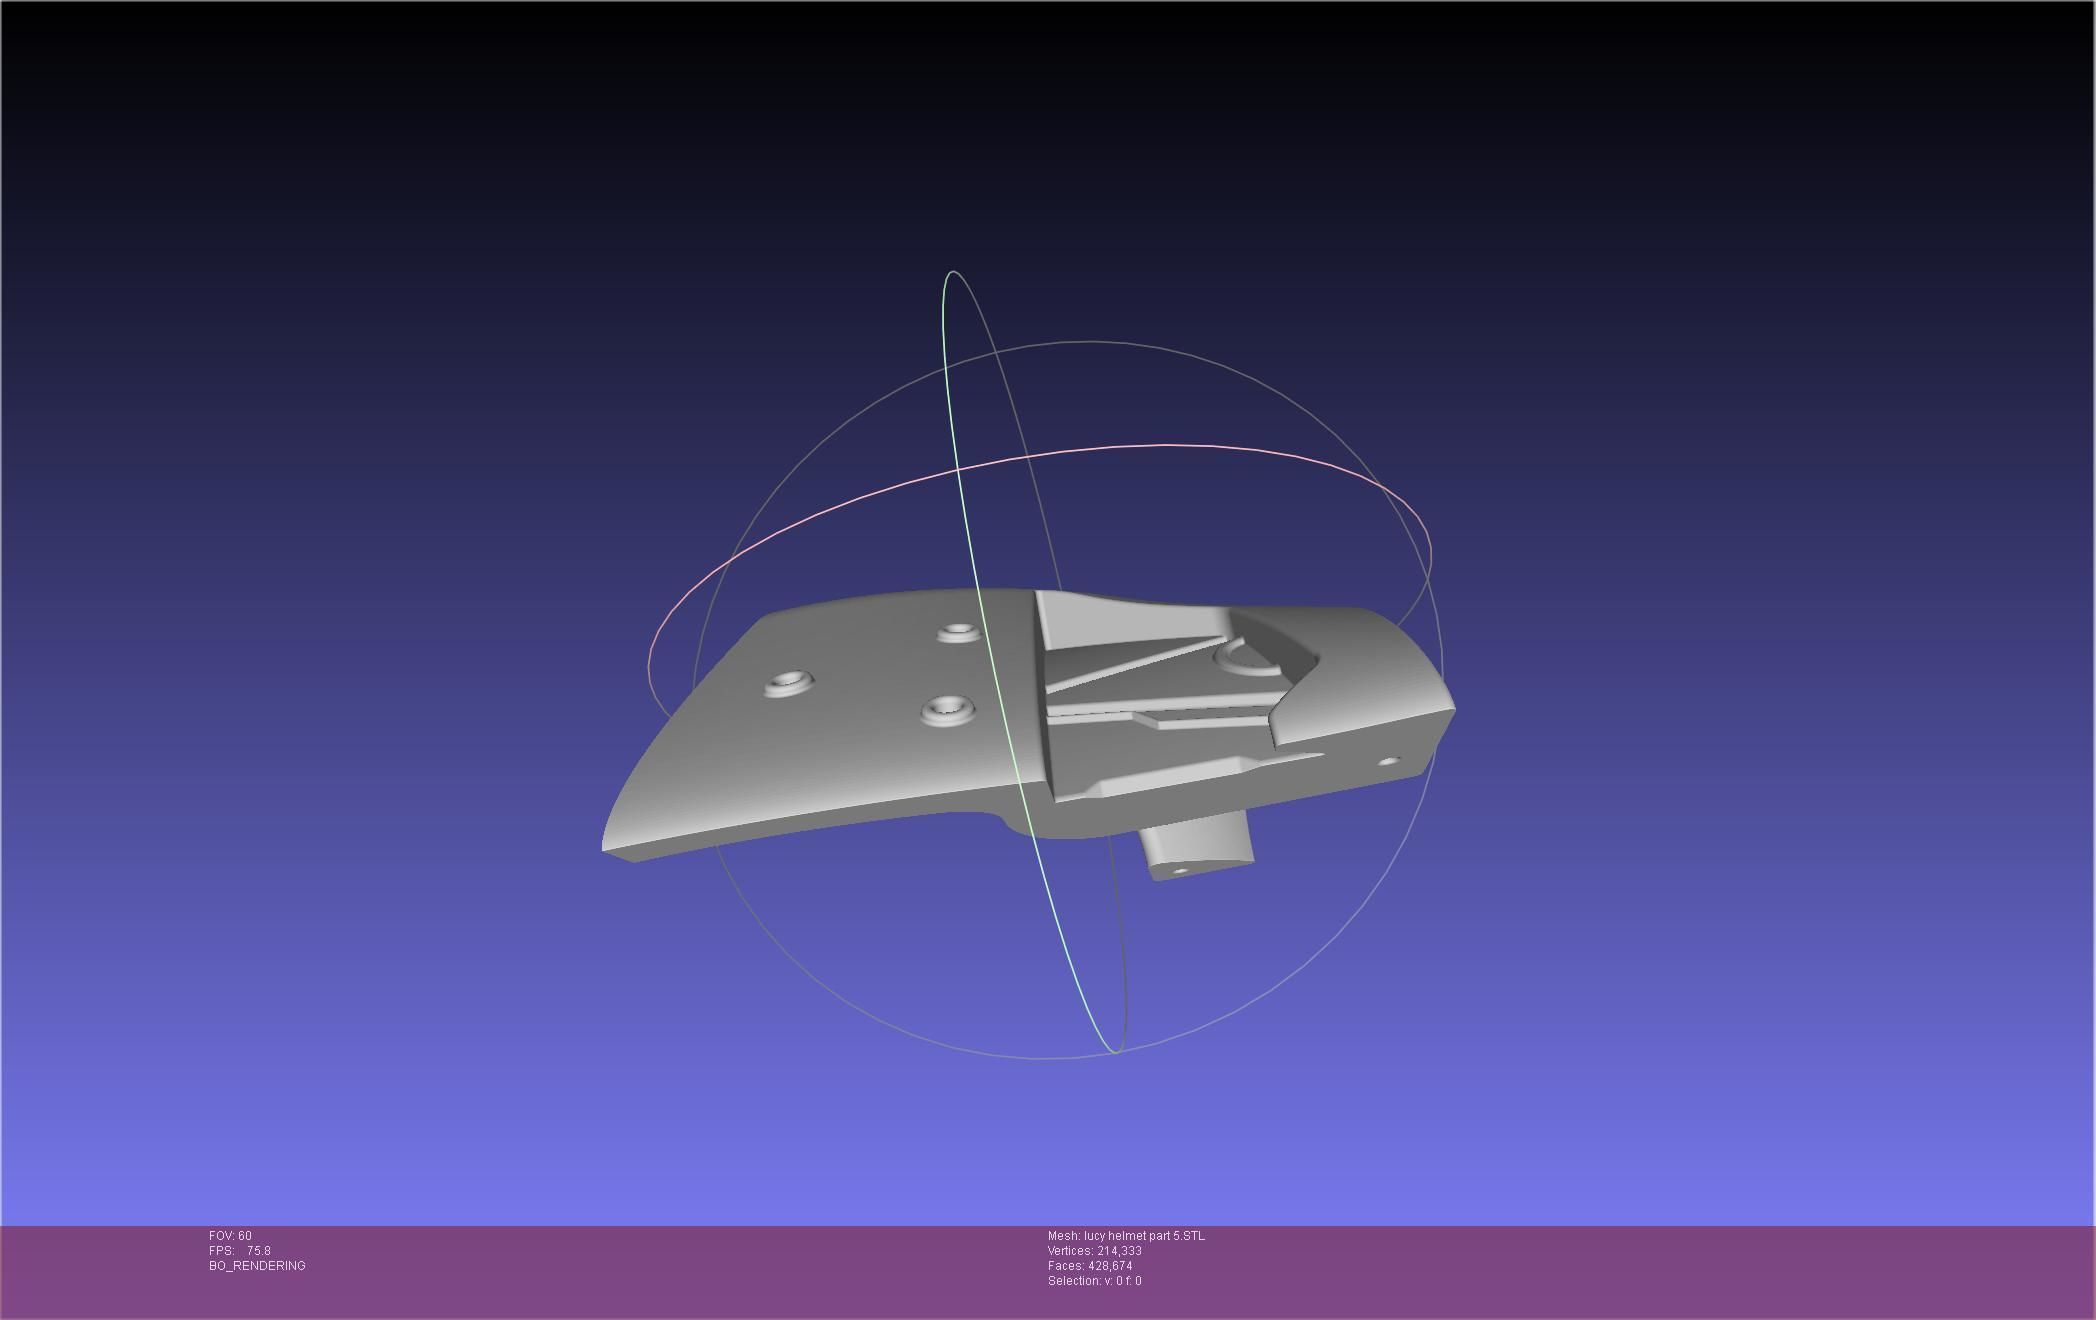The image size is (2096, 1320).
Task: Select the FPS: 75.8 readout
Action: pyautogui.click(x=240, y=1251)
